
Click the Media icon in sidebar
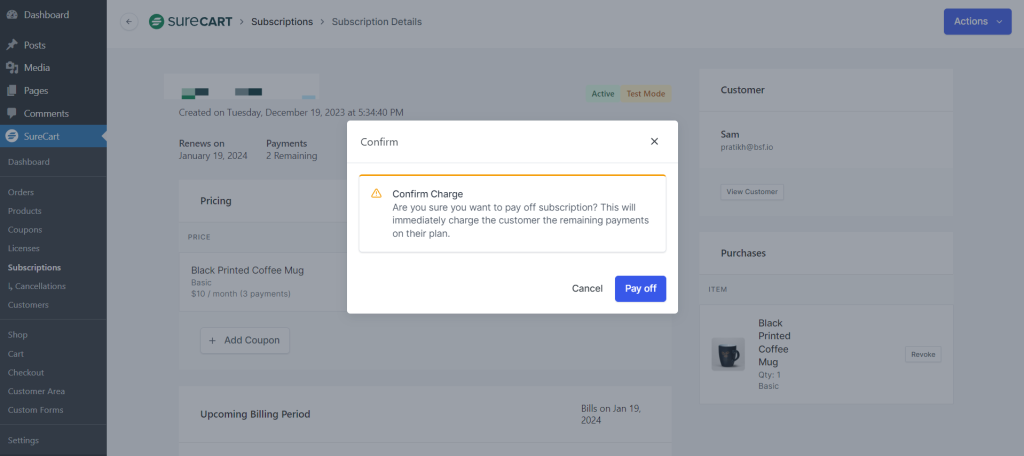tap(12, 68)
